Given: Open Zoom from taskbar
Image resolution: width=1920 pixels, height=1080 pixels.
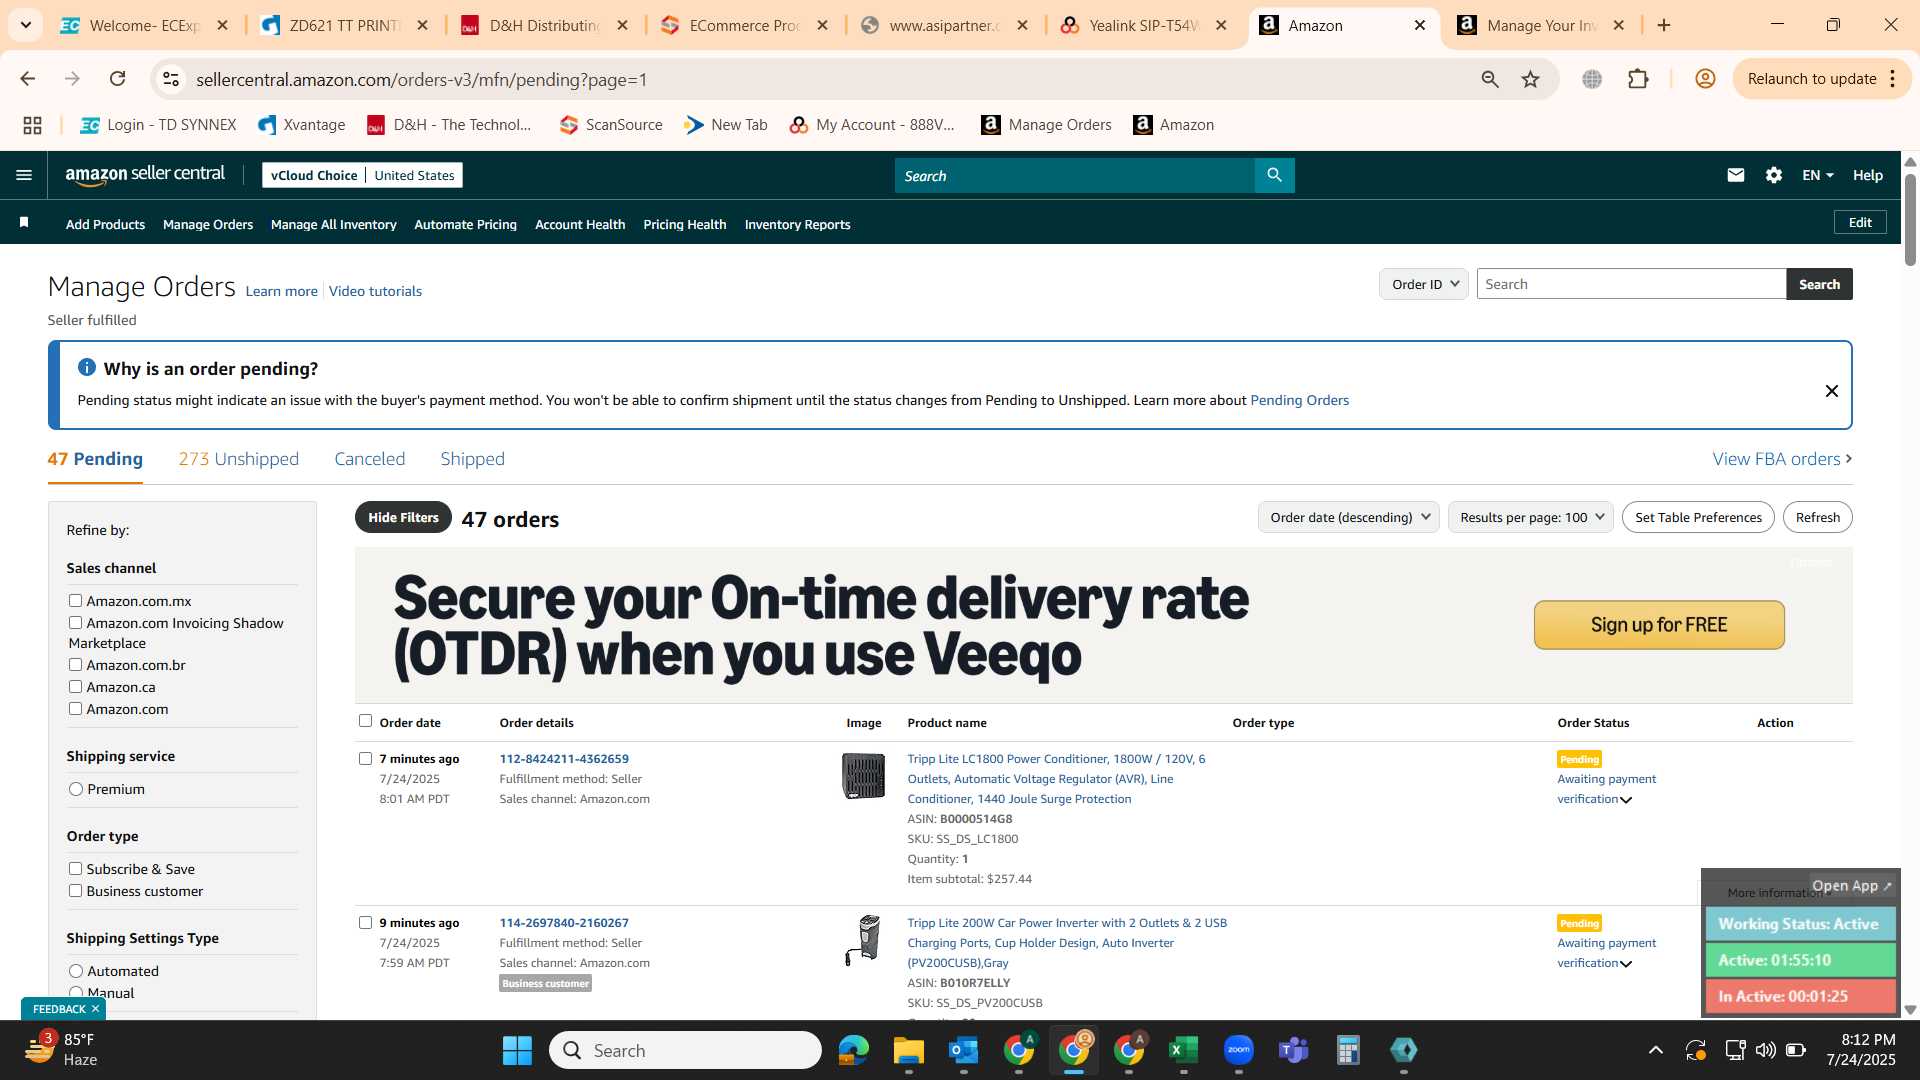Looking at the screenshot, I should (1238, 1050).
